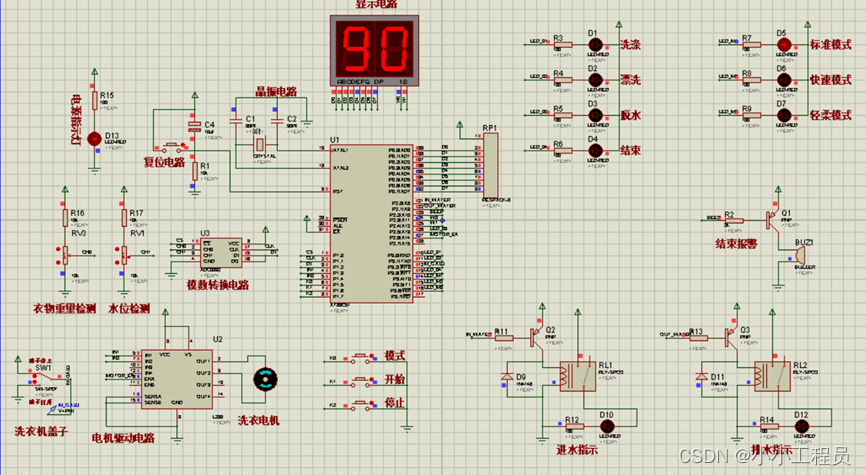This screenshot has width=866, height=475.
Task: Click the D13 power indicator LED
Action: 96,138
